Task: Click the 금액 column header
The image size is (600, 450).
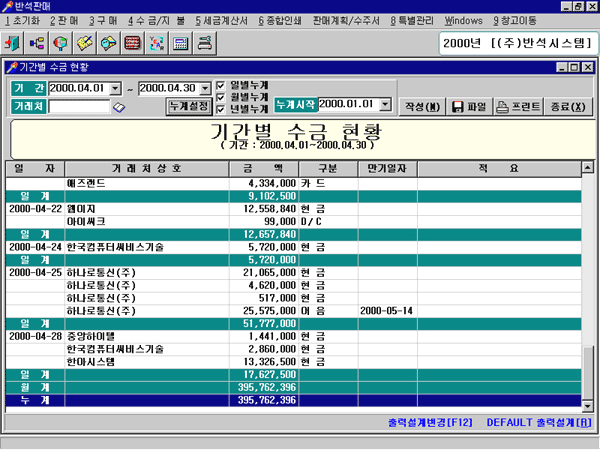Action: click(264, 169)
